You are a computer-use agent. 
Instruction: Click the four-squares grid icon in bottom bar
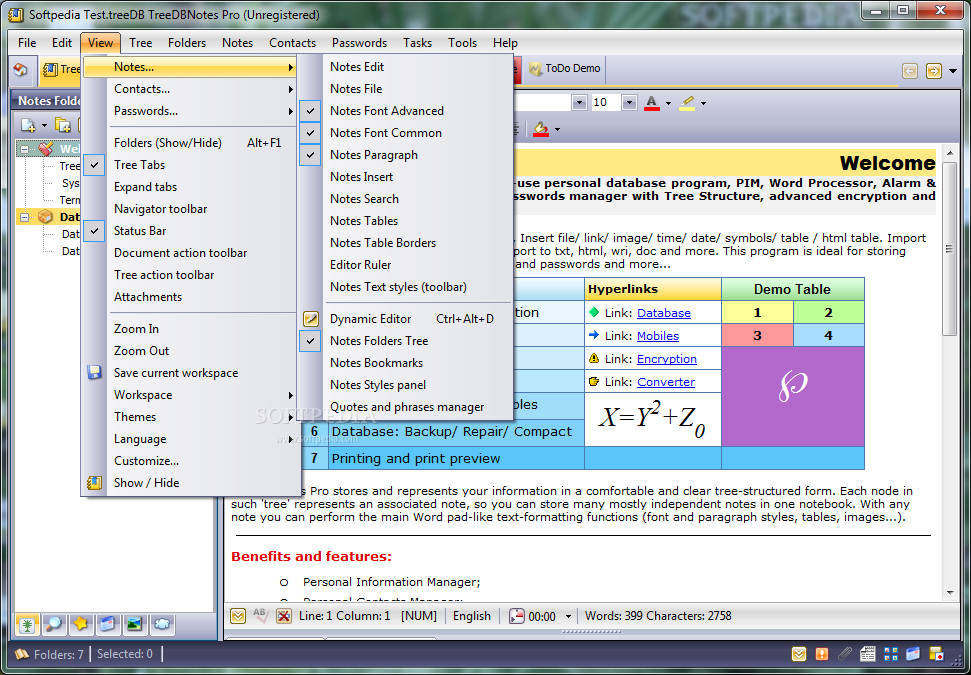pos(890,654)
